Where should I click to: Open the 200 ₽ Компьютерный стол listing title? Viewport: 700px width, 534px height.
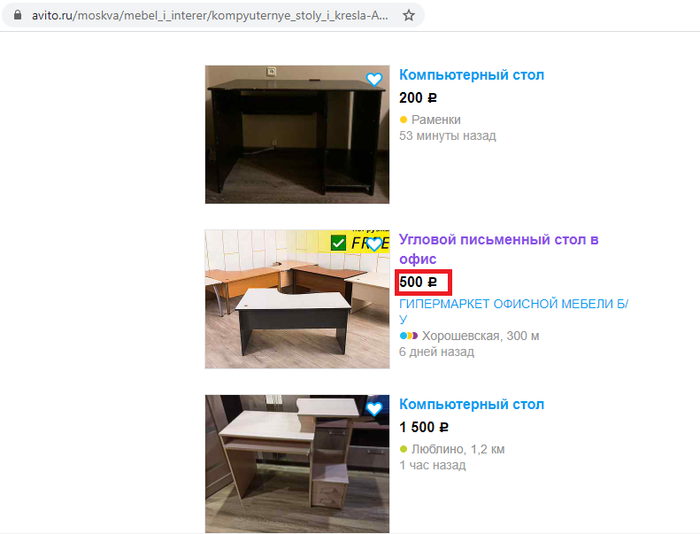tap(471, 75)
